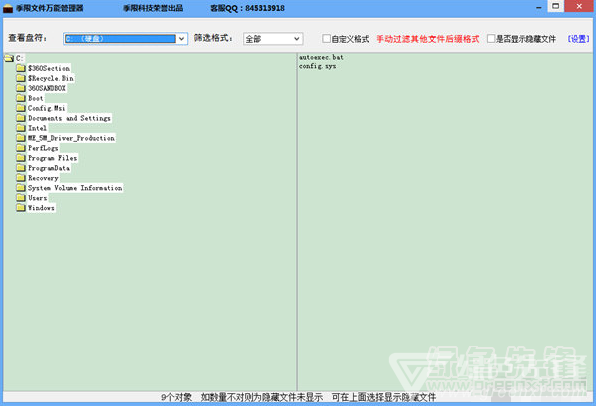The height and width of the screenshot is (406, 596).
Task: Open Documents and Settings tree item
Action: pos(69,118)
